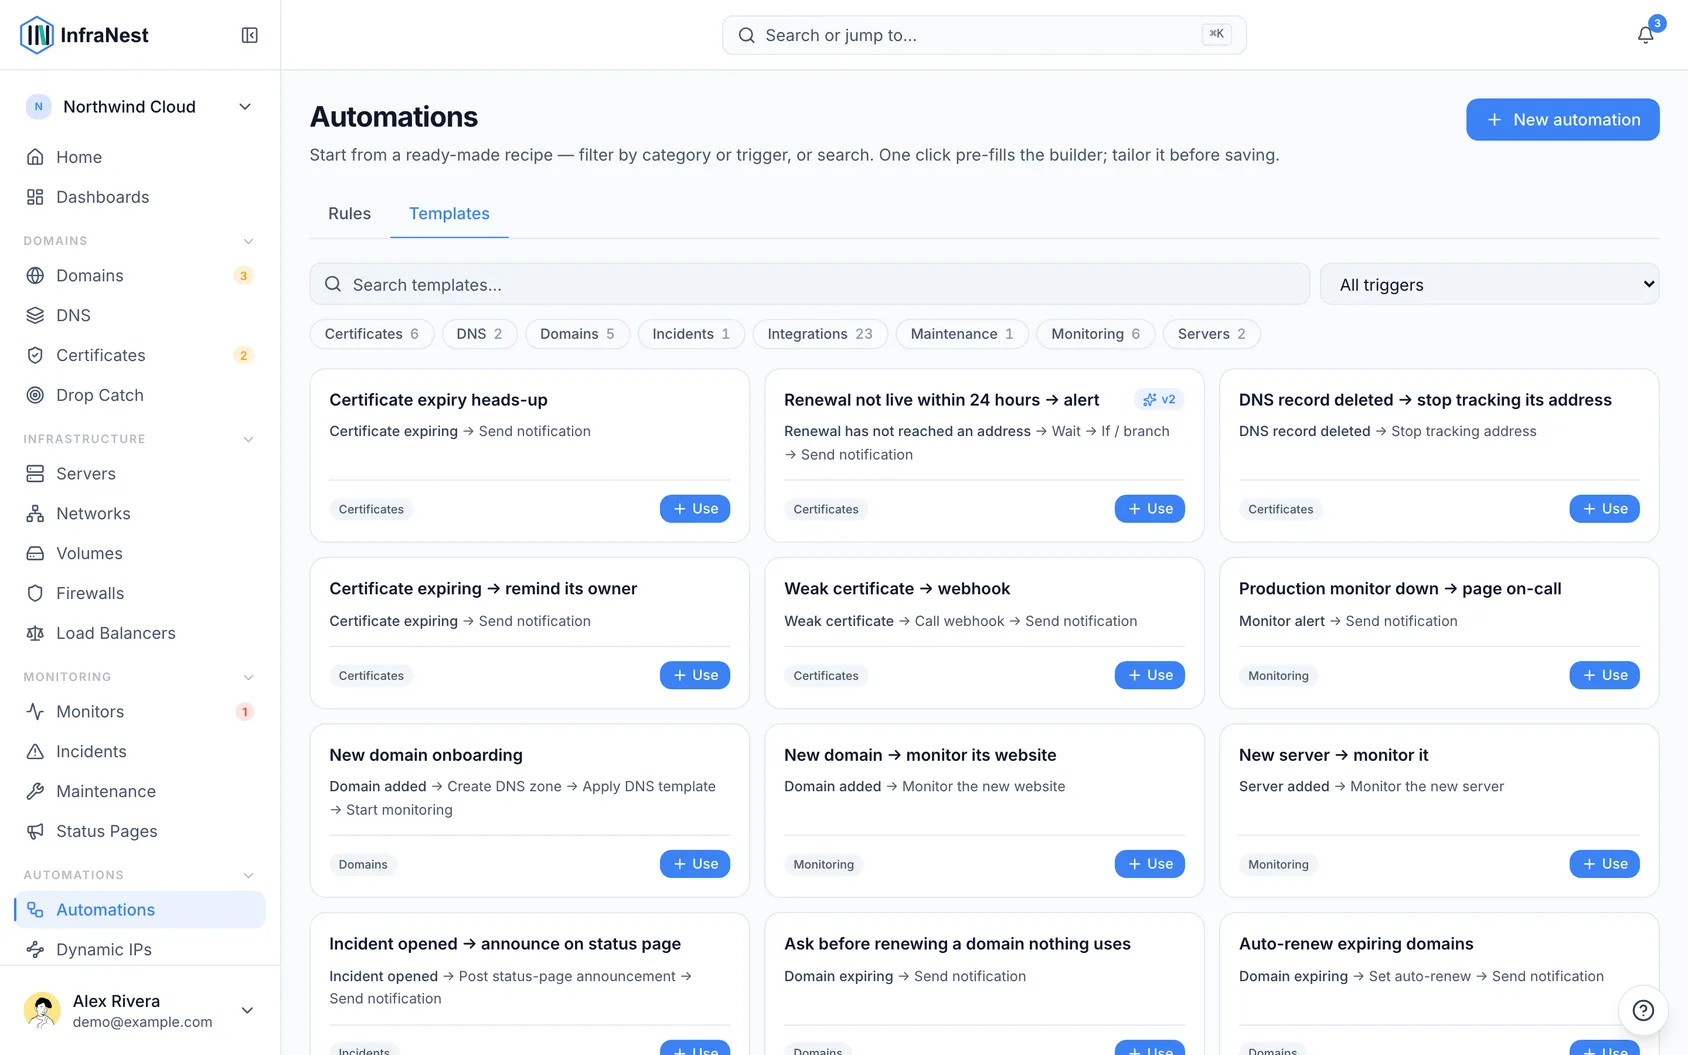
Task: Use Production monitor down page on-call template
Action: coord(1604,675)
